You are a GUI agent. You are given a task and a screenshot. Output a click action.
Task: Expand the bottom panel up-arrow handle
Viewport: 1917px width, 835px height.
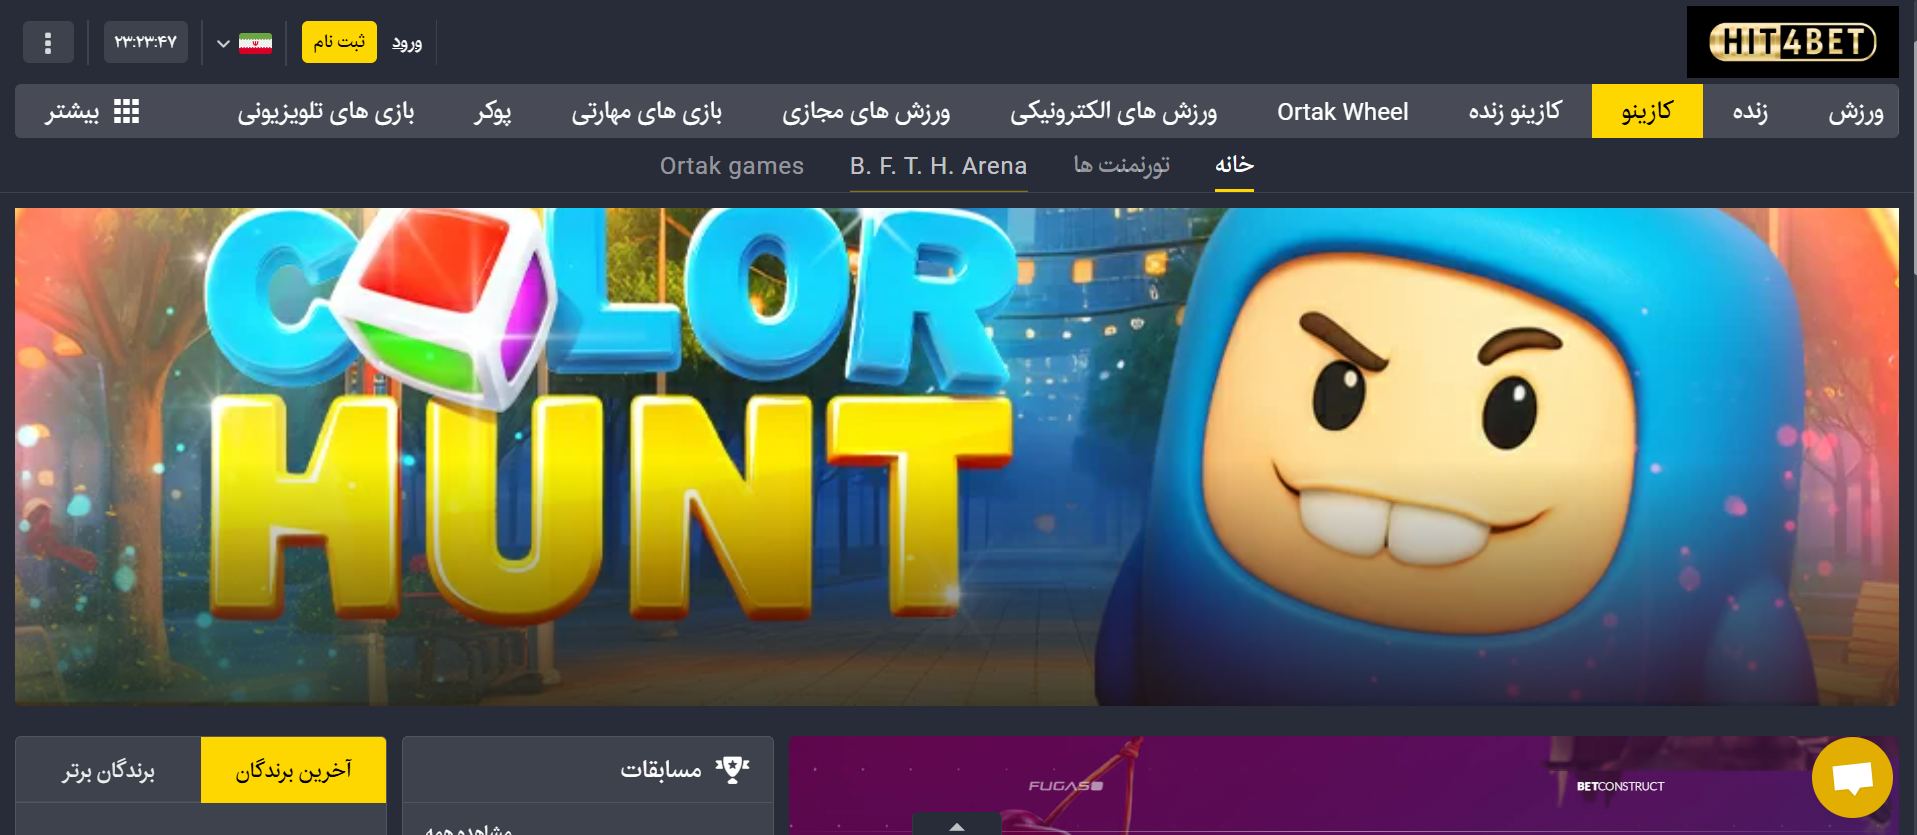(957, 824)
